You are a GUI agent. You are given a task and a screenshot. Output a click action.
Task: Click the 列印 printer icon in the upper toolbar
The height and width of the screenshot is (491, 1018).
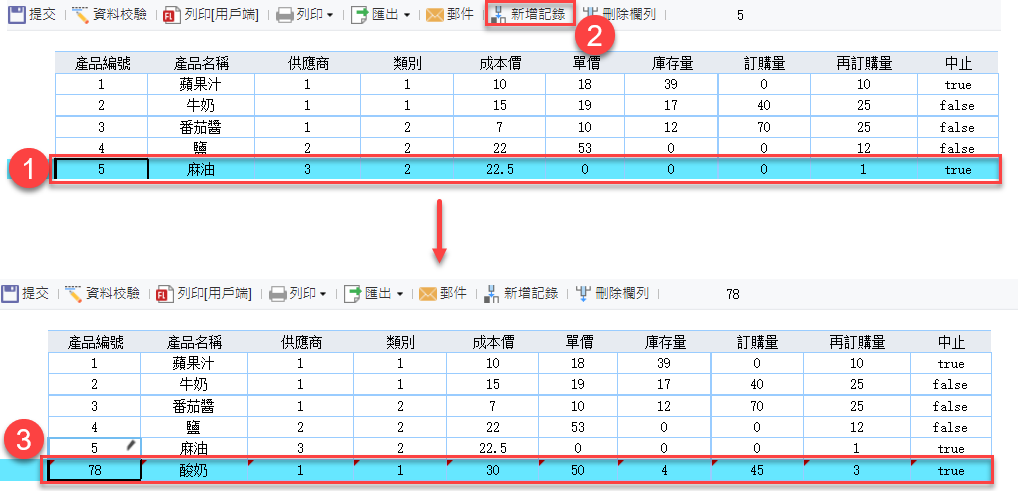(285, 16)
